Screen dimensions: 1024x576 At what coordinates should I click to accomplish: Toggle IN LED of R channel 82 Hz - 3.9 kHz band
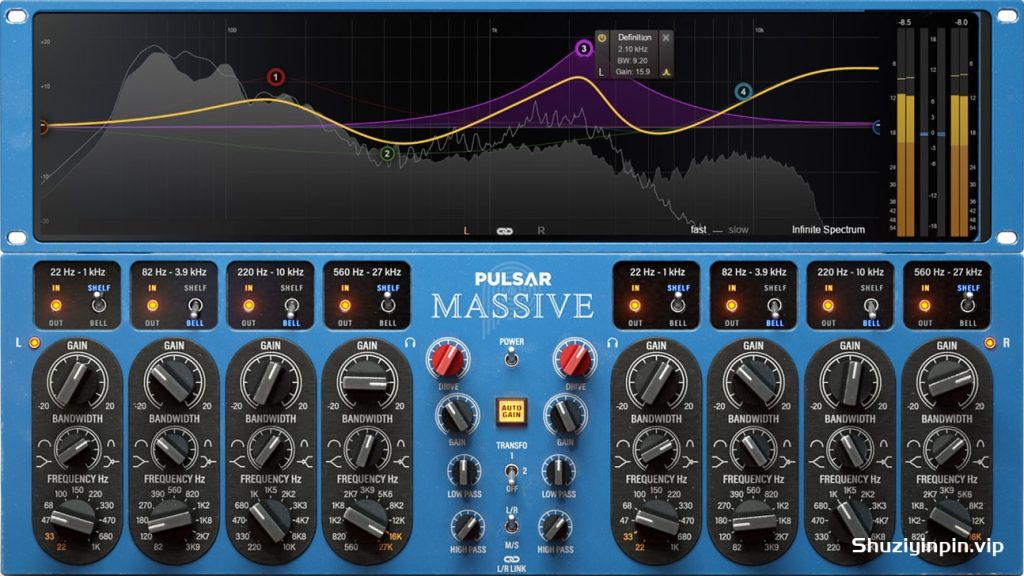[732, 305]
